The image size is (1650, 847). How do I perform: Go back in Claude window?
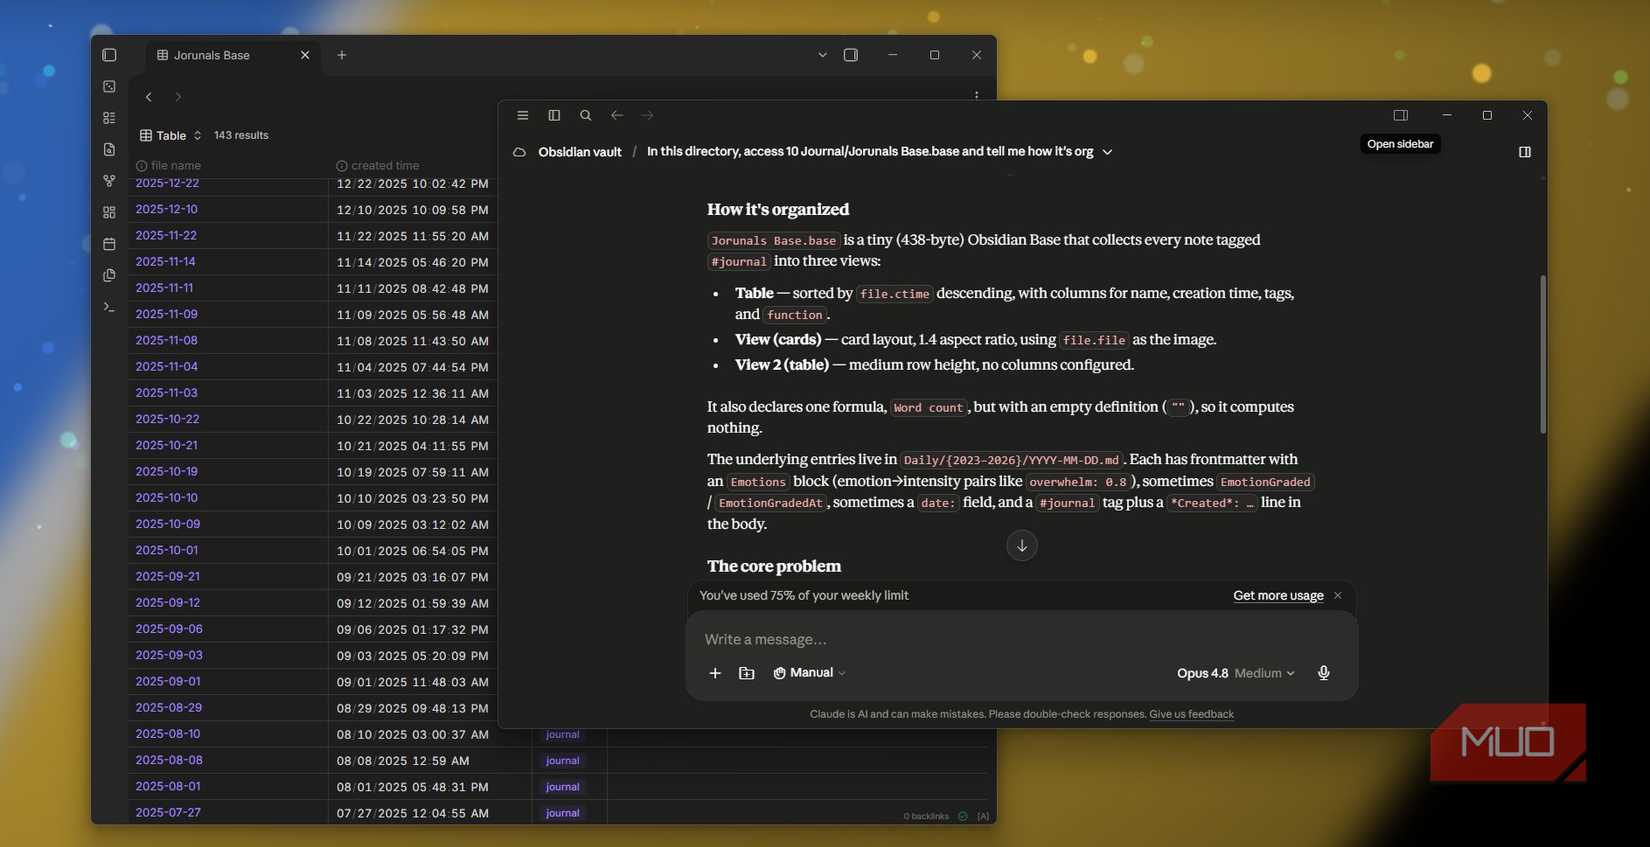coord(617,116)
